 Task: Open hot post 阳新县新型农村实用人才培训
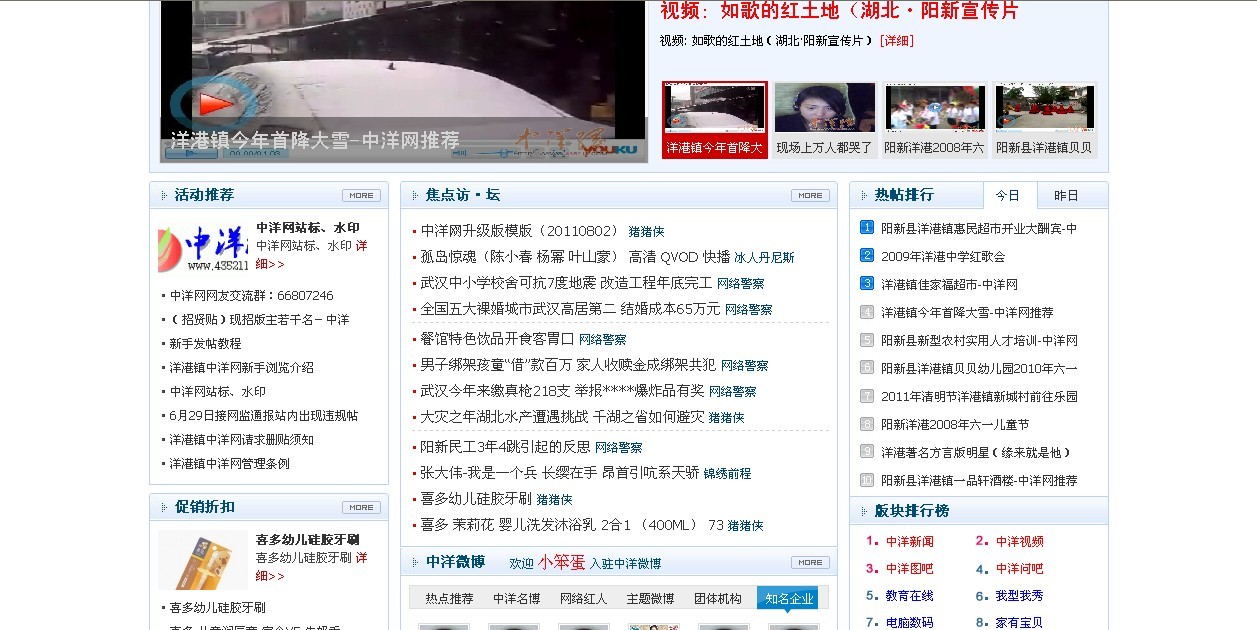pos(979,340)
